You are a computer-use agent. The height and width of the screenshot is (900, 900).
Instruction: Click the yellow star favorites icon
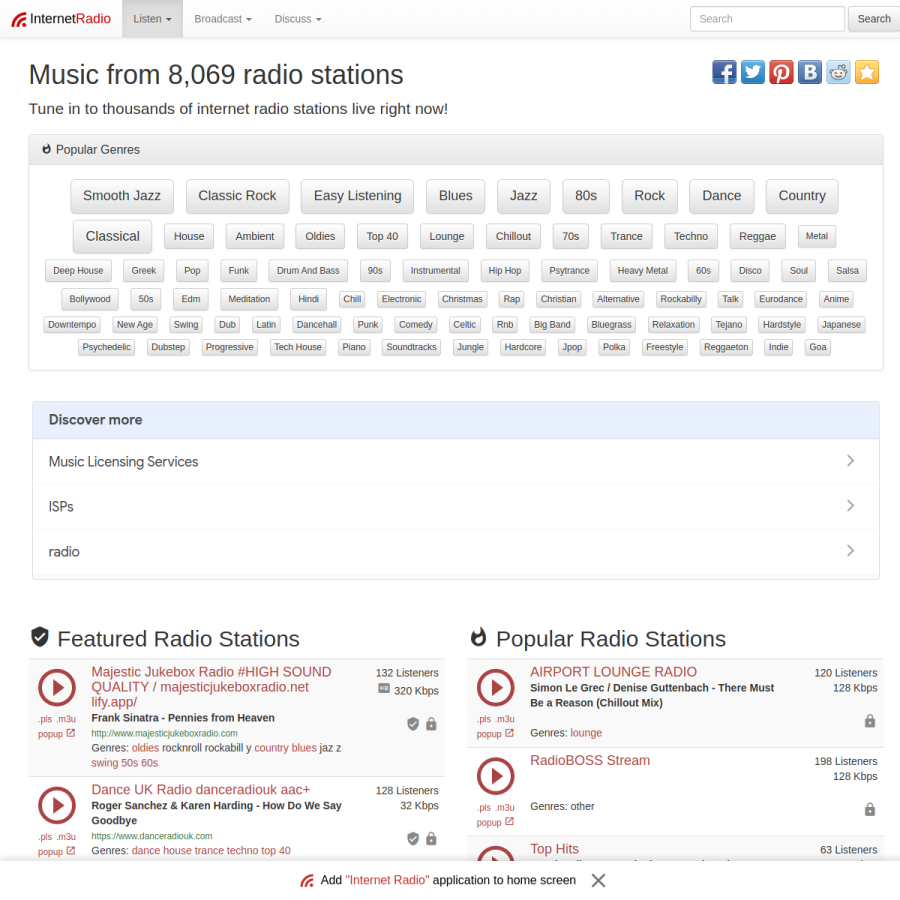pos(867,72)
